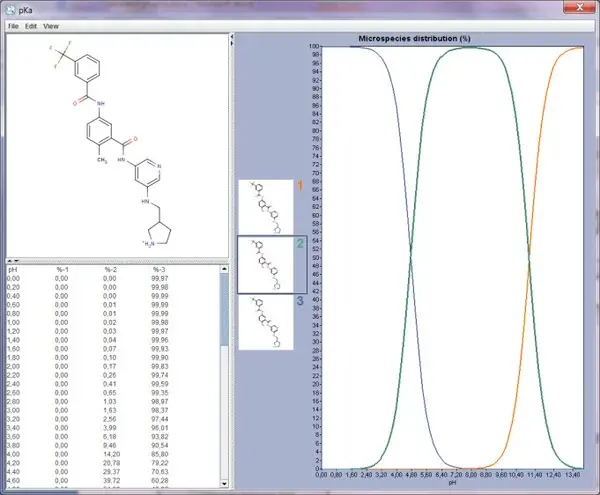Click the '39,72' value in %-2 column
600x495 pixels.
click(111, 480)
